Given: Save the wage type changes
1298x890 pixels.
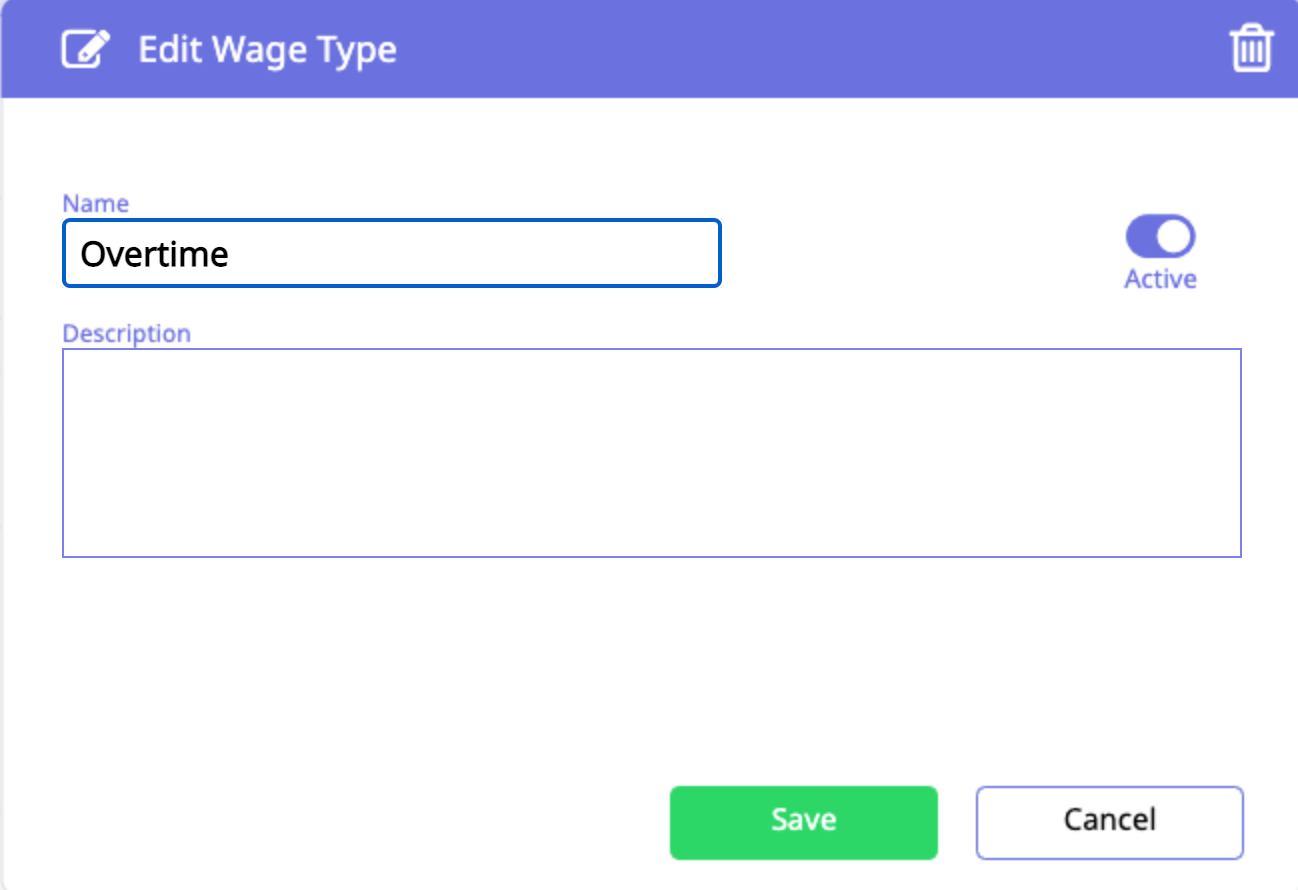Looking at the screenshot, I should point(803,822).
